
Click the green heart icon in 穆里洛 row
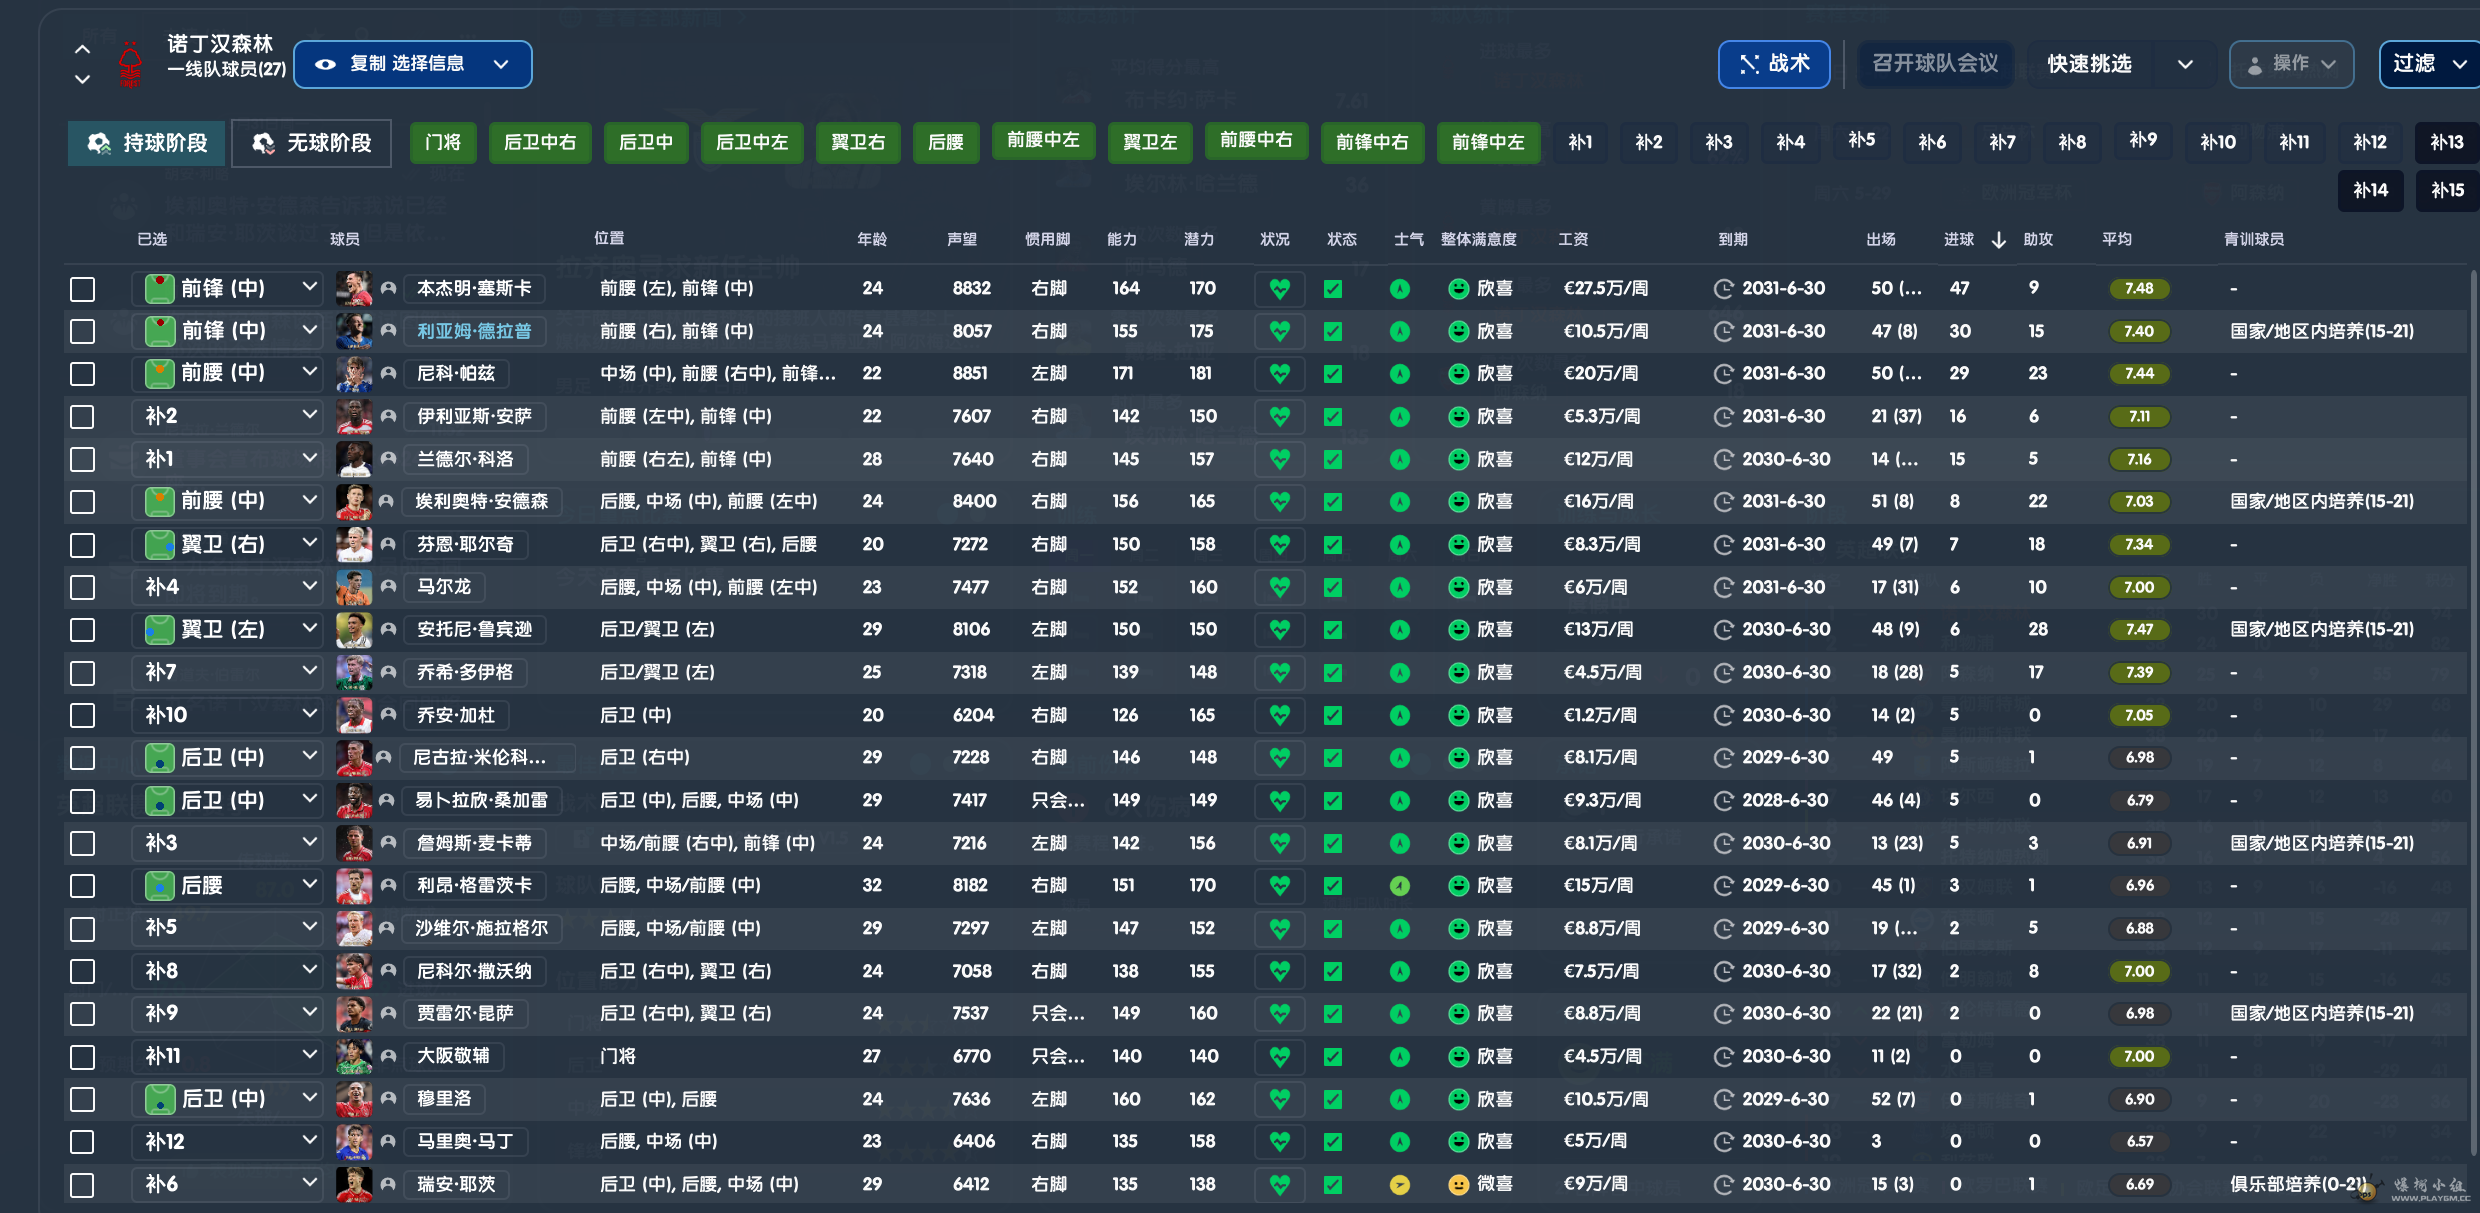pyautogui.click(x=1279, y=1099)
